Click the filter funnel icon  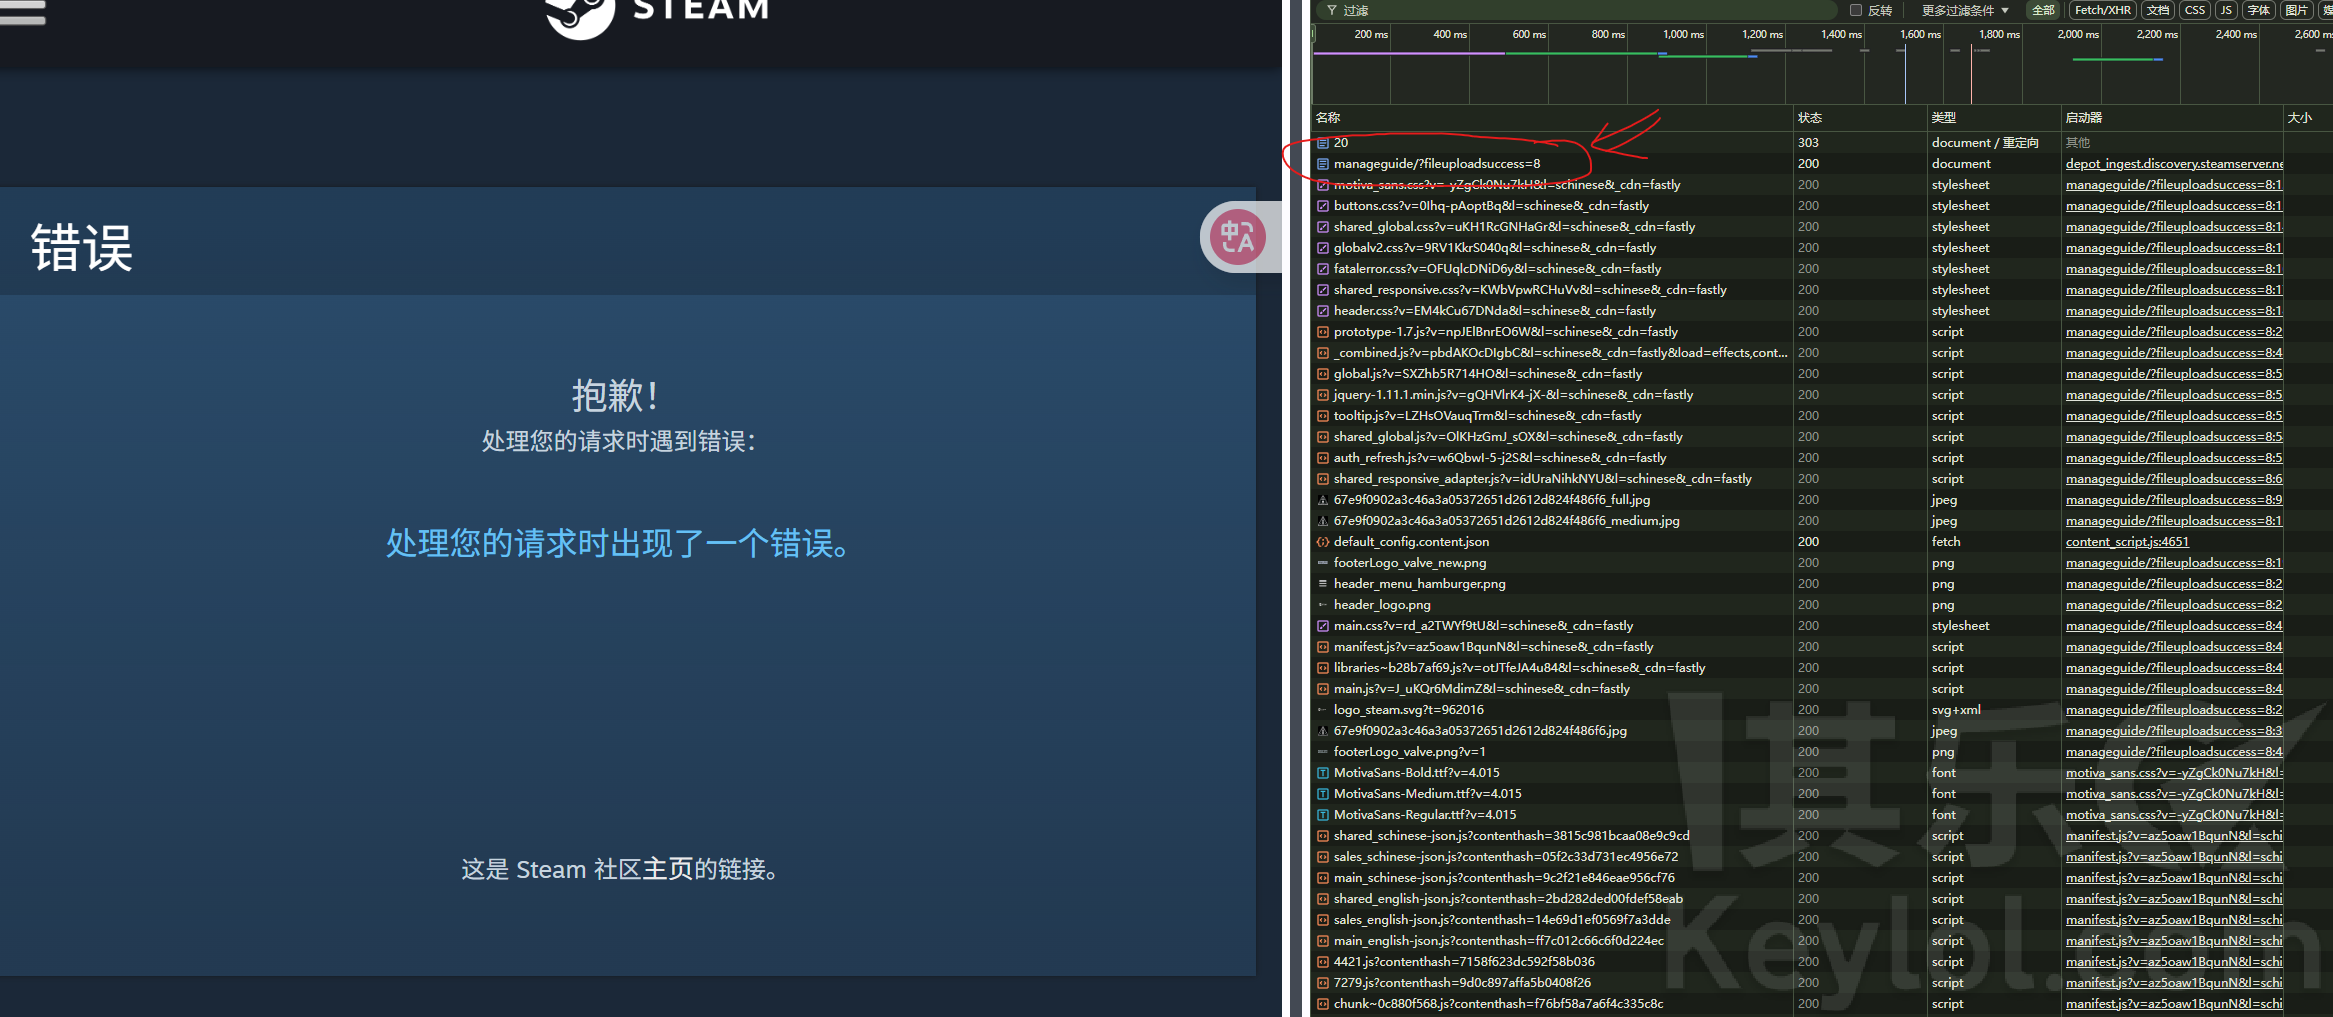click(1331, 10)
